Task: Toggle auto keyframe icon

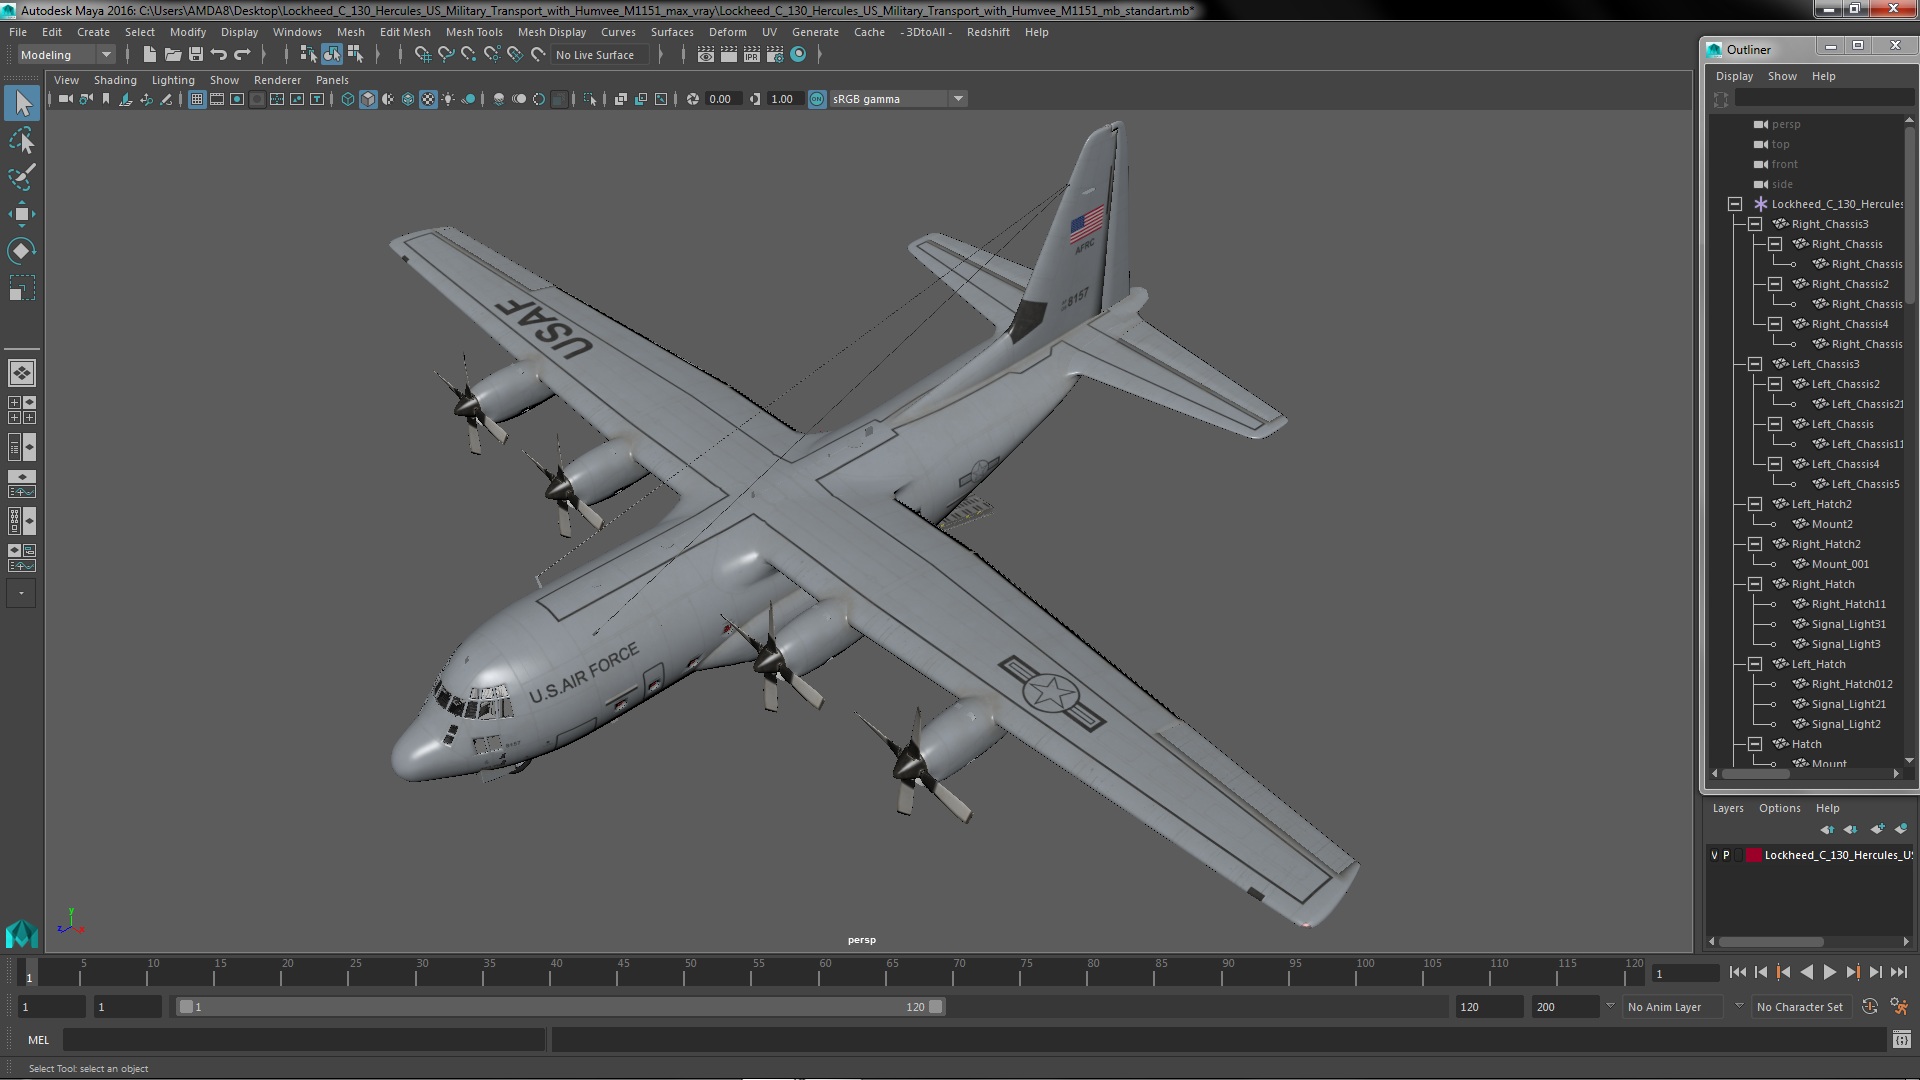Action: 1870,1007
